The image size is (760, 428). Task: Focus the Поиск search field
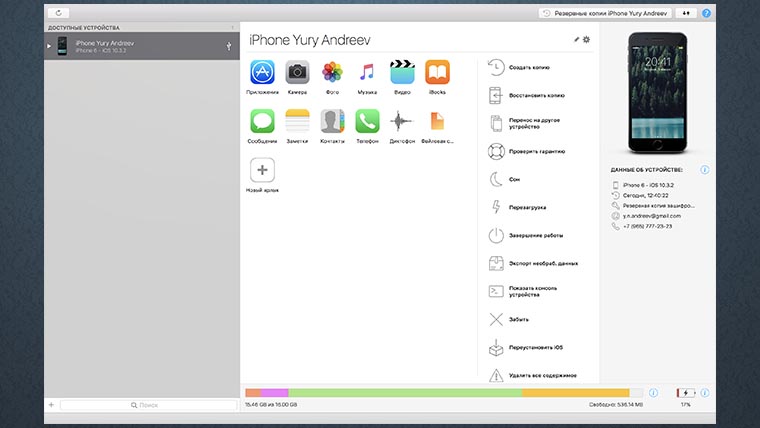click(x=148, y=405)
